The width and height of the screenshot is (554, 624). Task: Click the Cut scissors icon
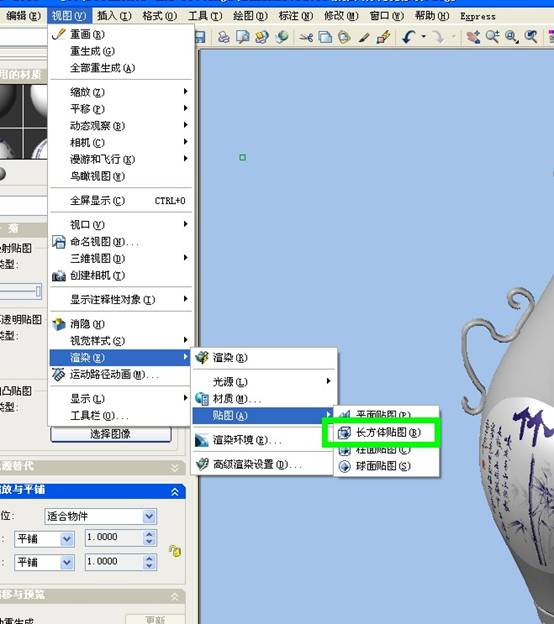306,37
